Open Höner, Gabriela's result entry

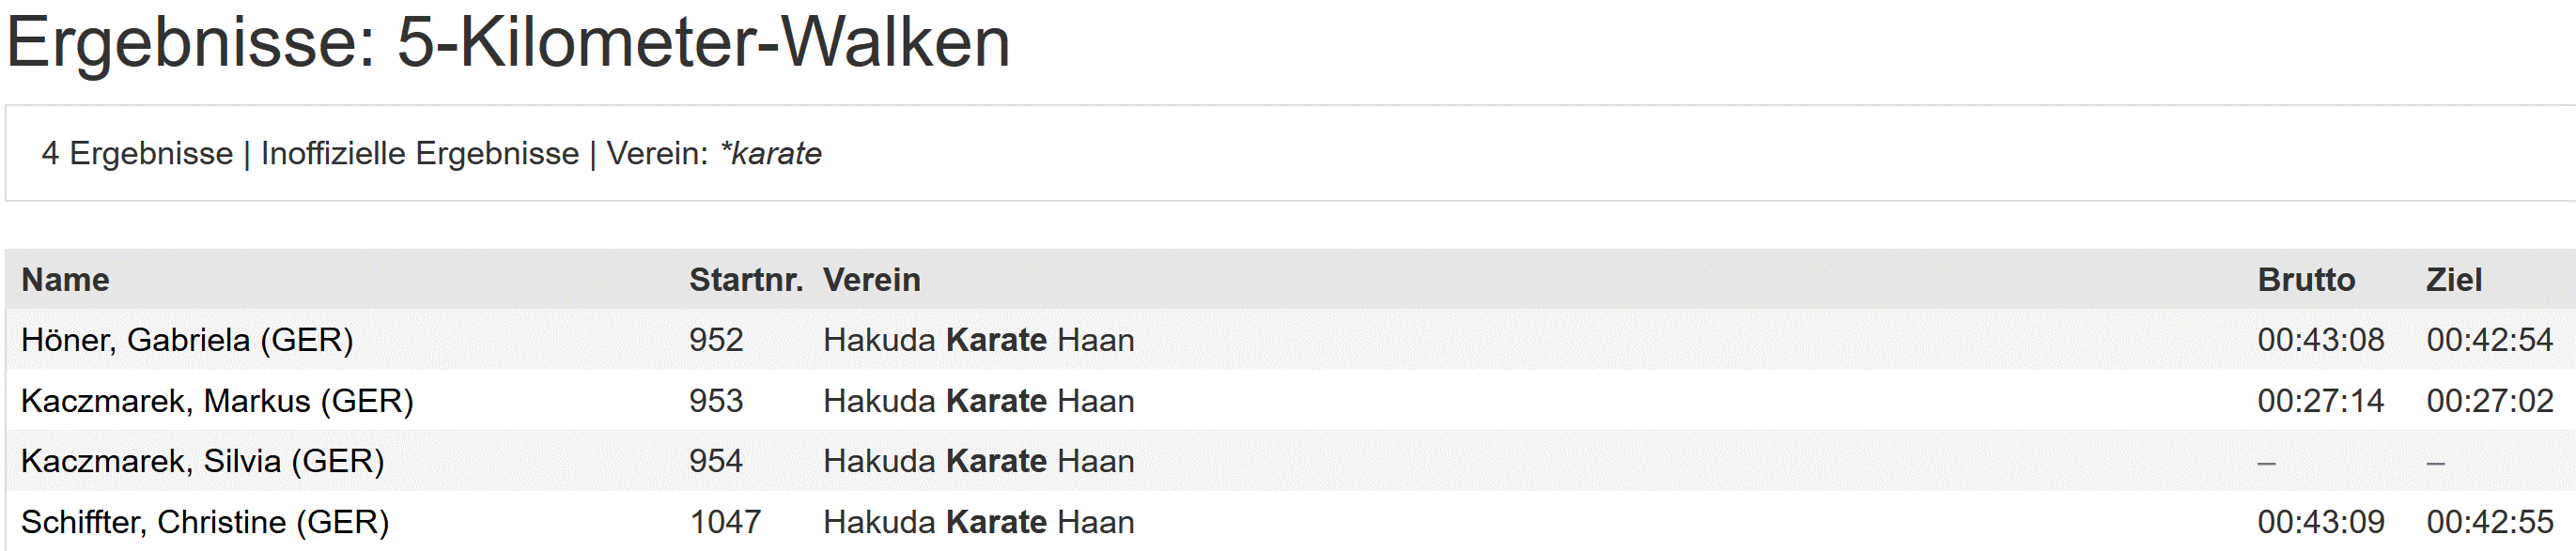point(187,340)
